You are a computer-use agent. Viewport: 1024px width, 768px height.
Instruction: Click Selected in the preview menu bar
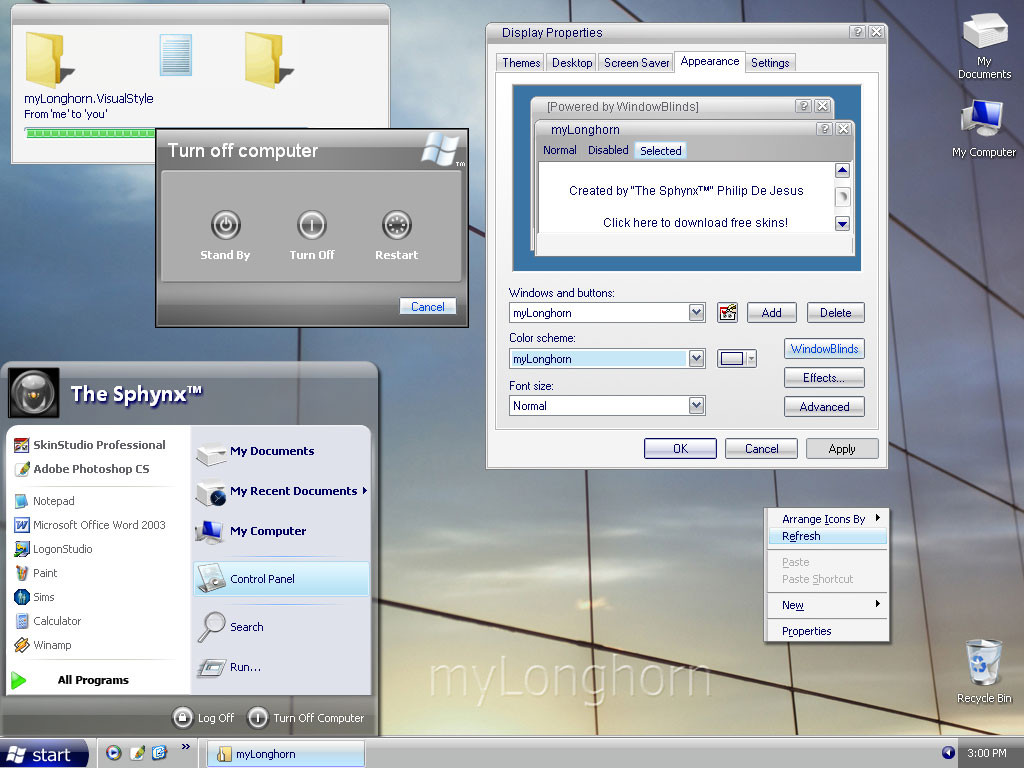coord(660,151)
